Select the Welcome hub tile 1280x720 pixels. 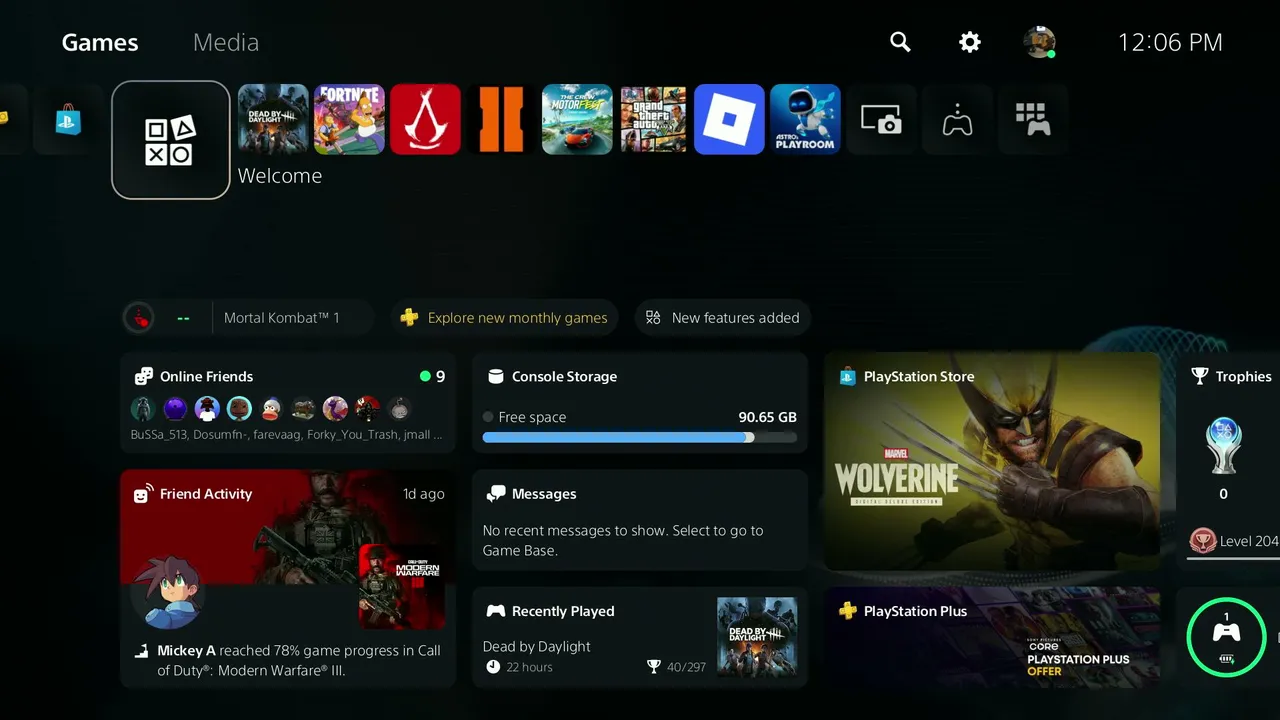point(171,140)
